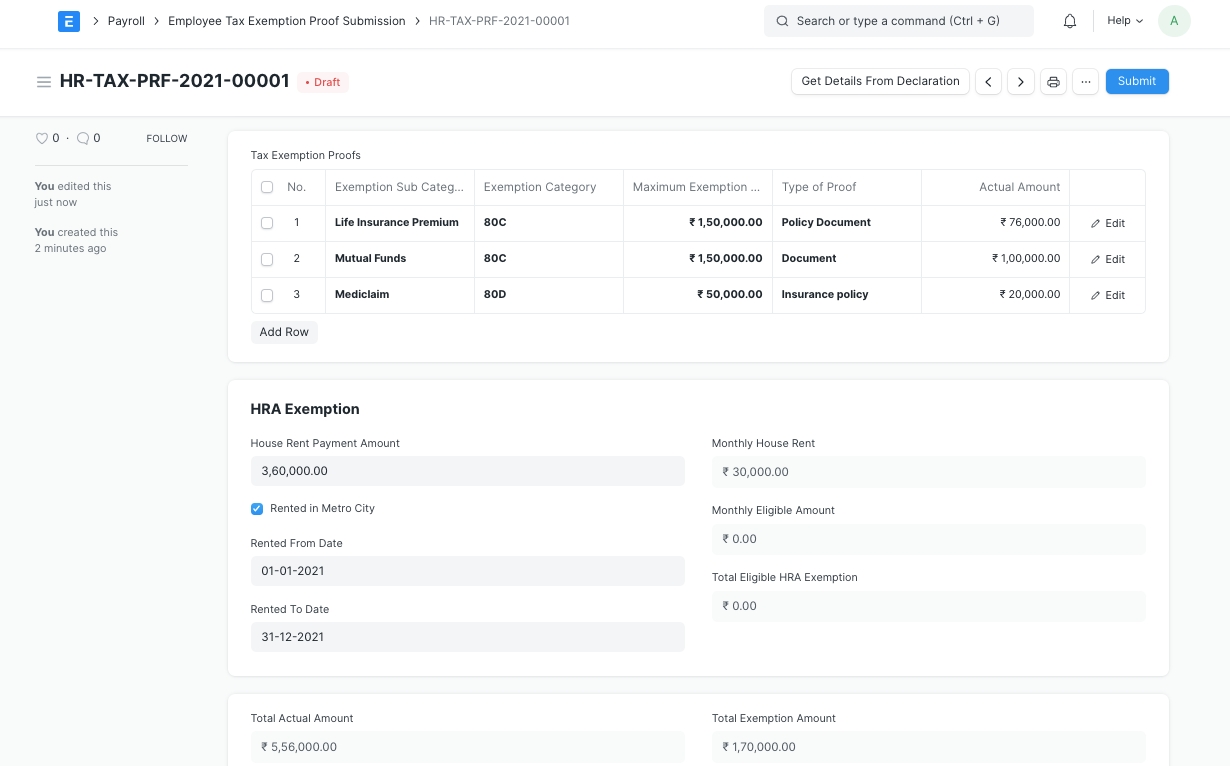Open Employee Tax Exemption Proof Submission breadcrumb
This screenshot has height=766, width=1230.
click(x=286, y=21)
